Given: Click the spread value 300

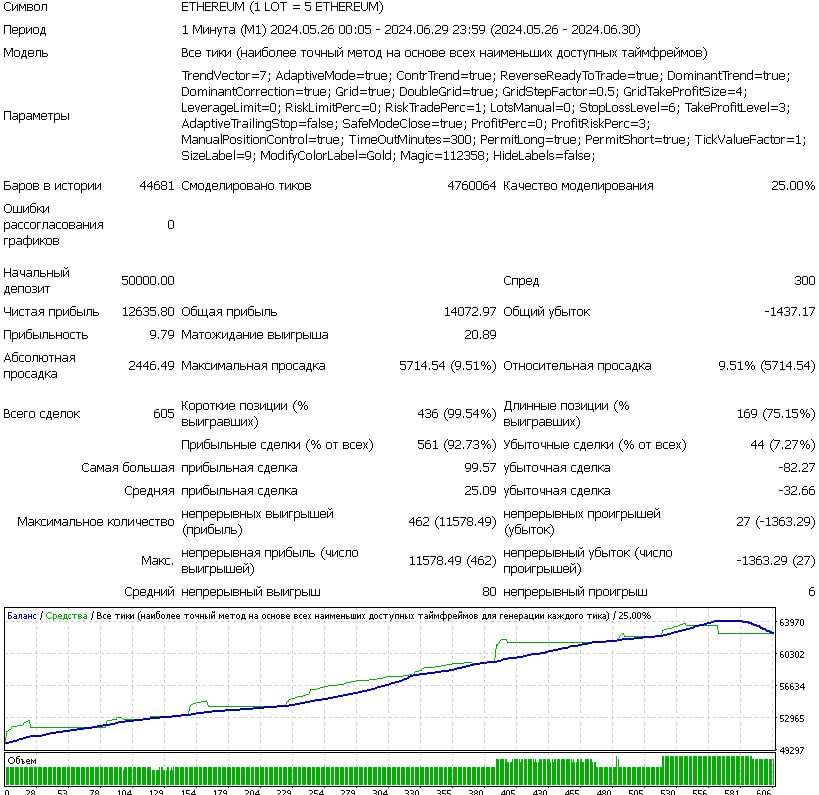Looking at the screenshot, I should (804, 280).
